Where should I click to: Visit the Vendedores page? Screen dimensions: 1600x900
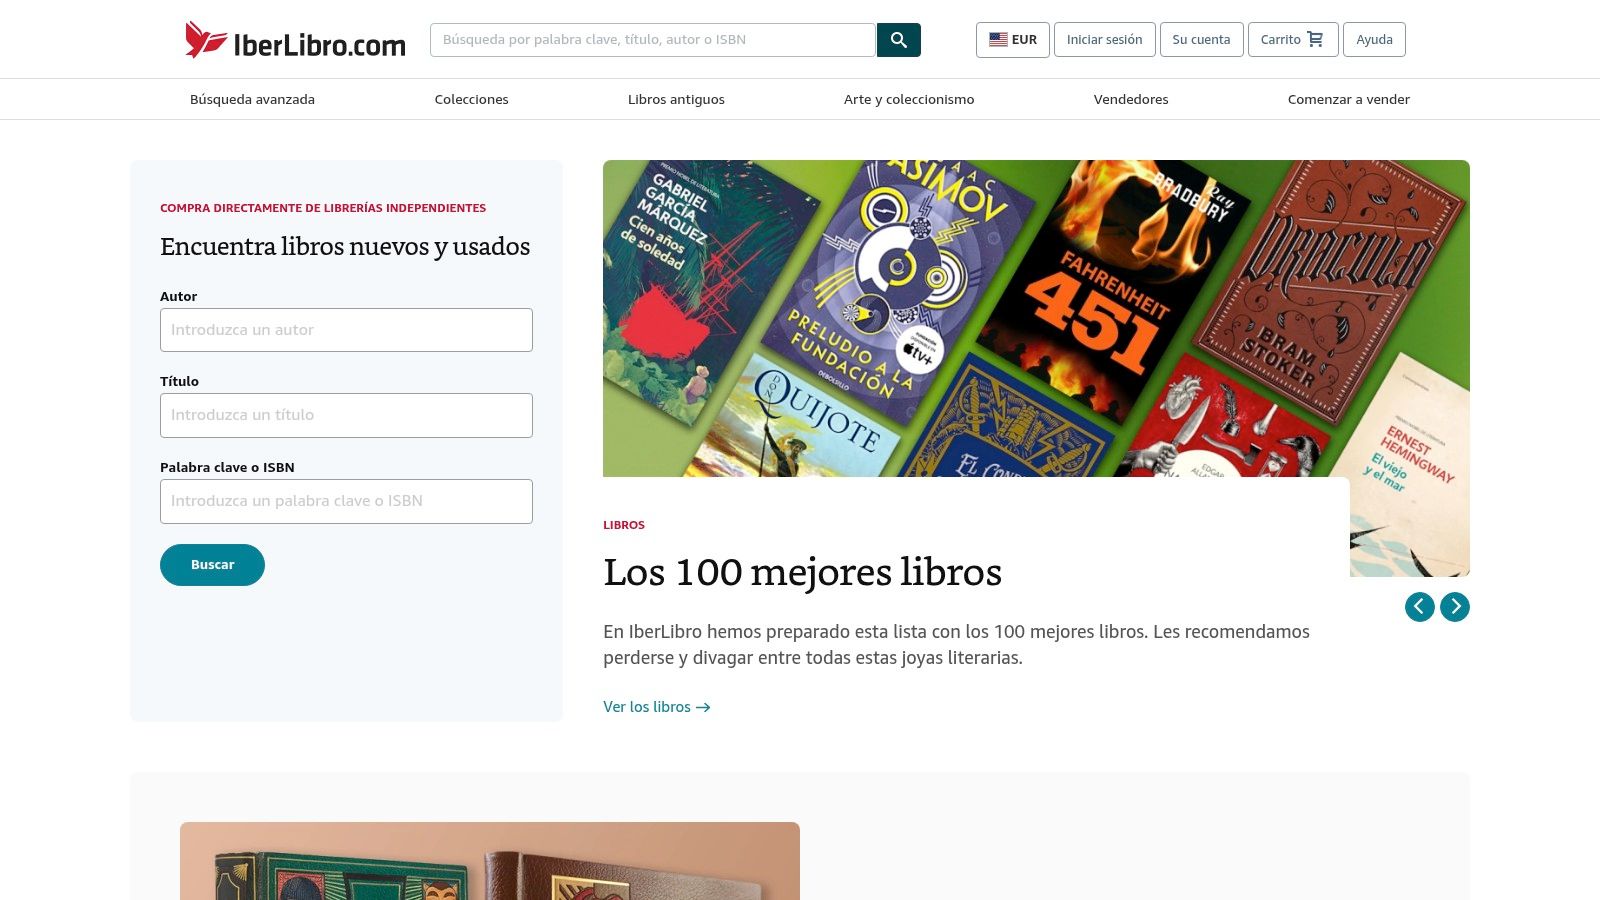click(x=1131, y=99)
